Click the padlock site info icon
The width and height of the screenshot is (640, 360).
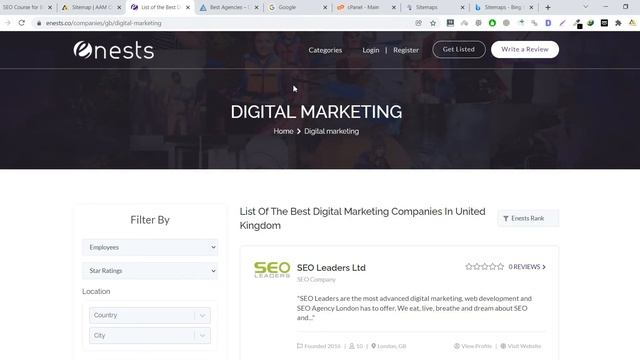(39, 23)
